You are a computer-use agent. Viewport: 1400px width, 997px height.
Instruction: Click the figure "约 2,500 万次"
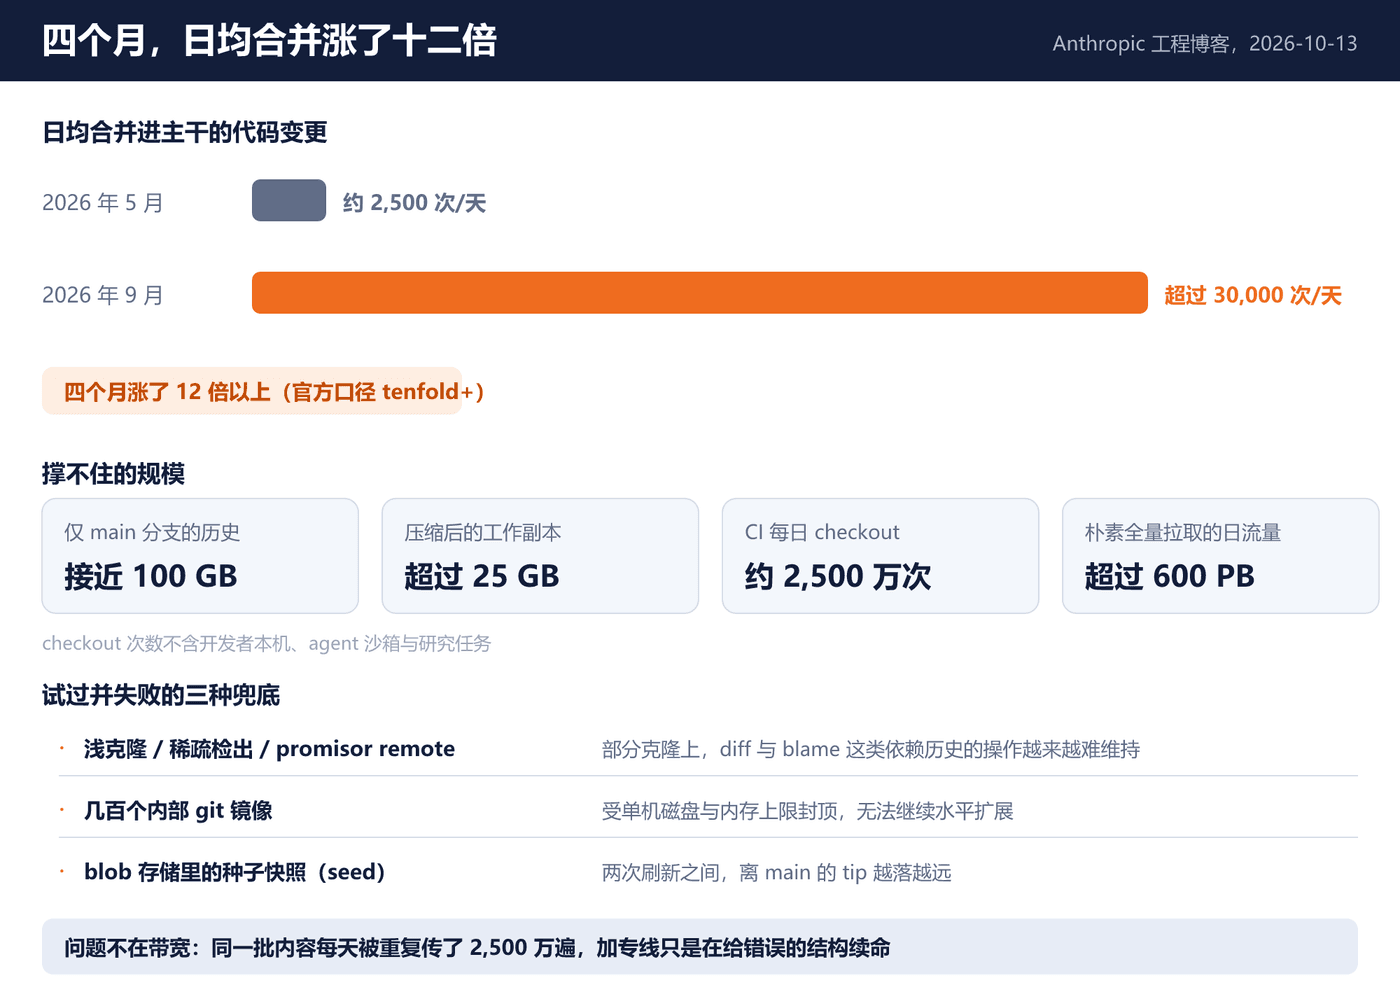pyautogui.click(x=838, y=576)
